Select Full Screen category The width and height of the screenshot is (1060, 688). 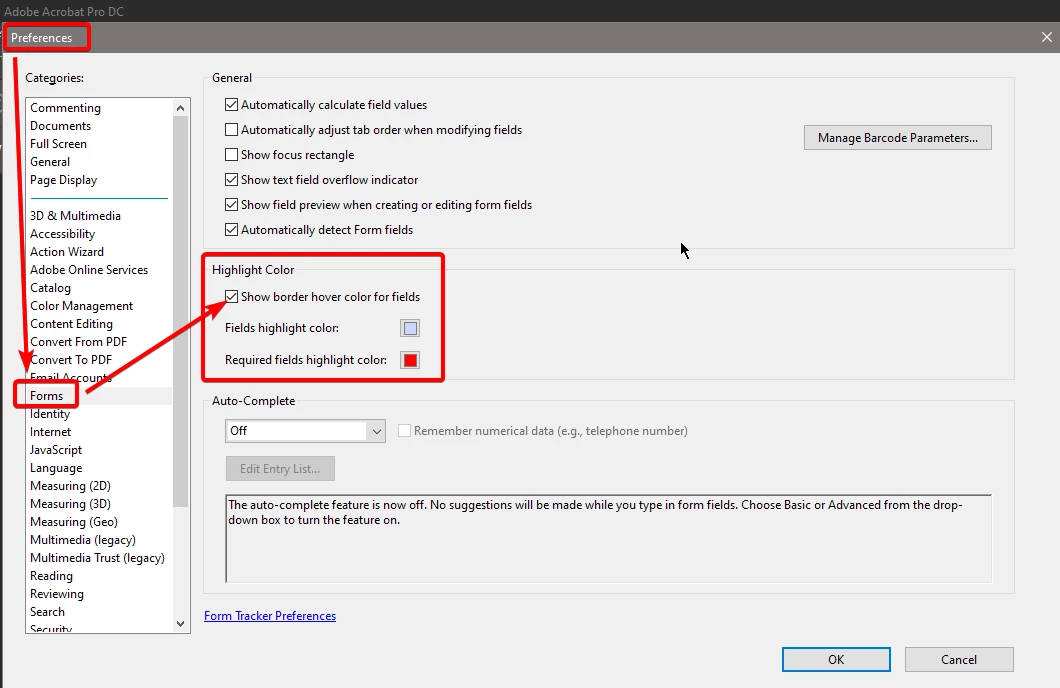[x=58, y=144]
